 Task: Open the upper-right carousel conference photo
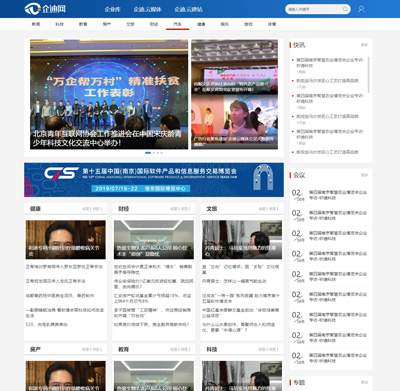pyautogui.click(x=234, y=67)
